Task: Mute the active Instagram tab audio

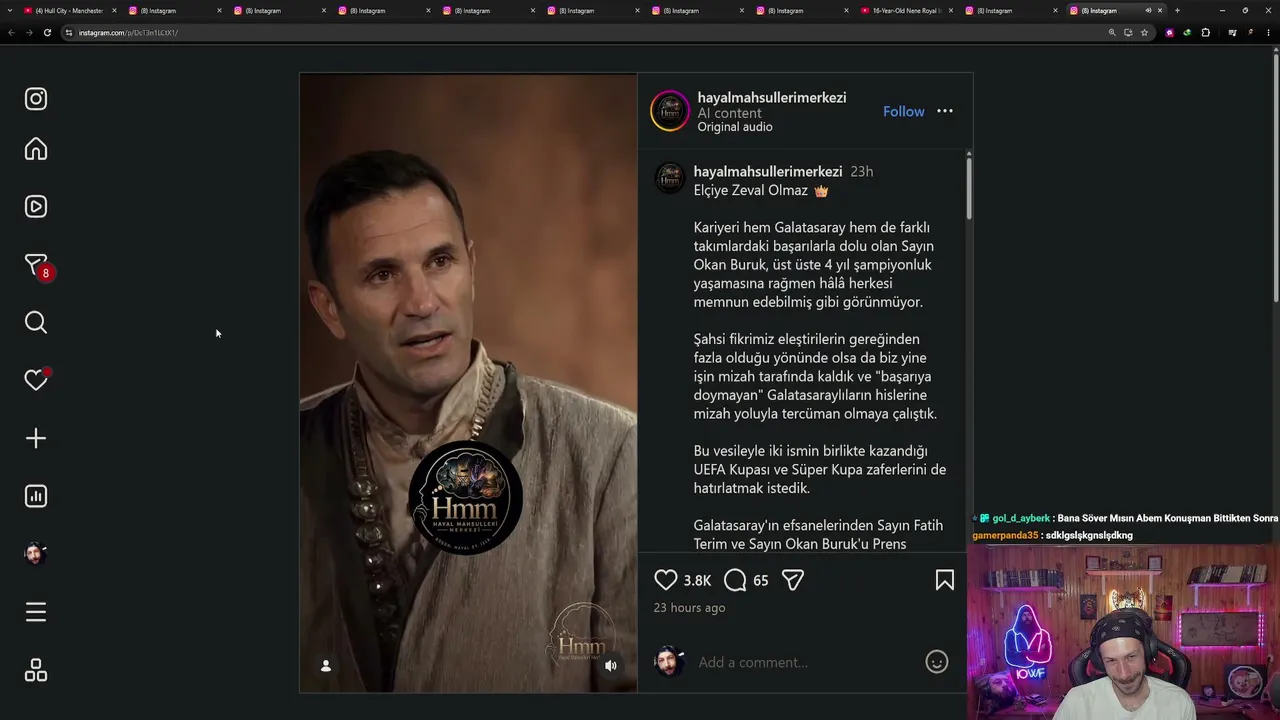Action: [1148, 10]
